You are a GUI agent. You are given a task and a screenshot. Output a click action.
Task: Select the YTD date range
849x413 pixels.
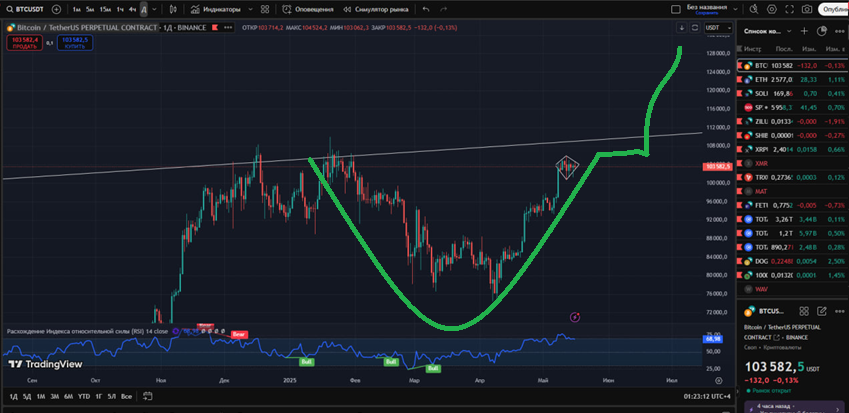[x=84, y=396]
